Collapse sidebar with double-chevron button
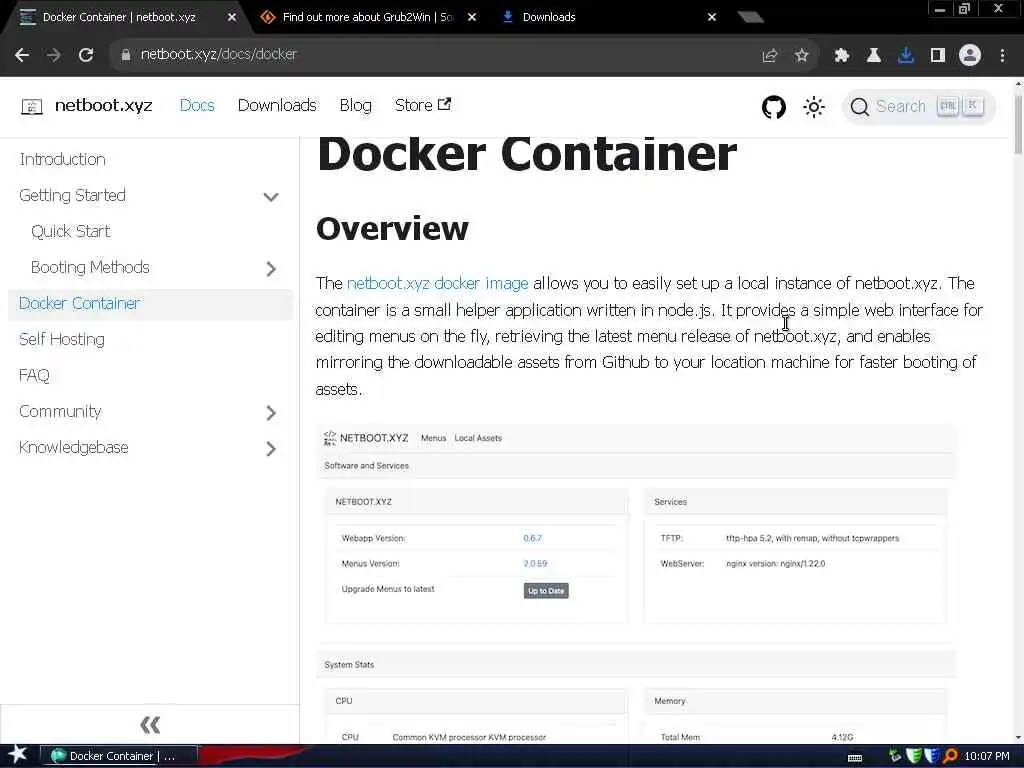1024x768 pixels. pyautogui.click(x=150, y=724)
